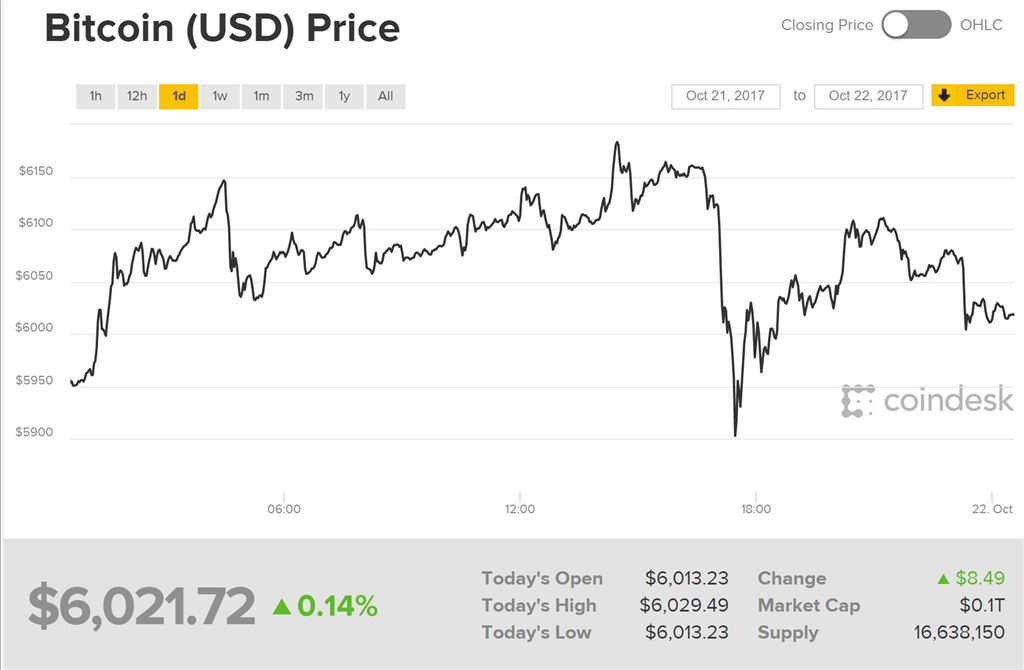1024x670 pixels.
Task: Switch chart to 1w range
Action: [x=220, y=96]
